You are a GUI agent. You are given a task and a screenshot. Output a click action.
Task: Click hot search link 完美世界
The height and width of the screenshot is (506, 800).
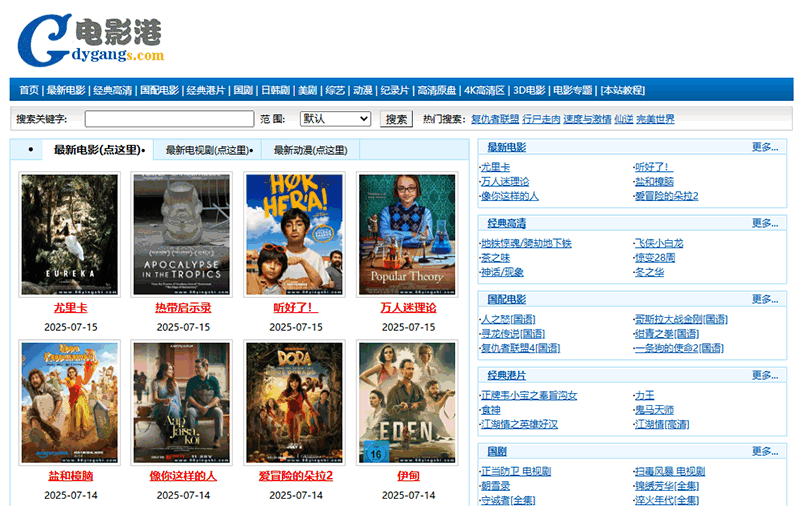pos(656,119)
